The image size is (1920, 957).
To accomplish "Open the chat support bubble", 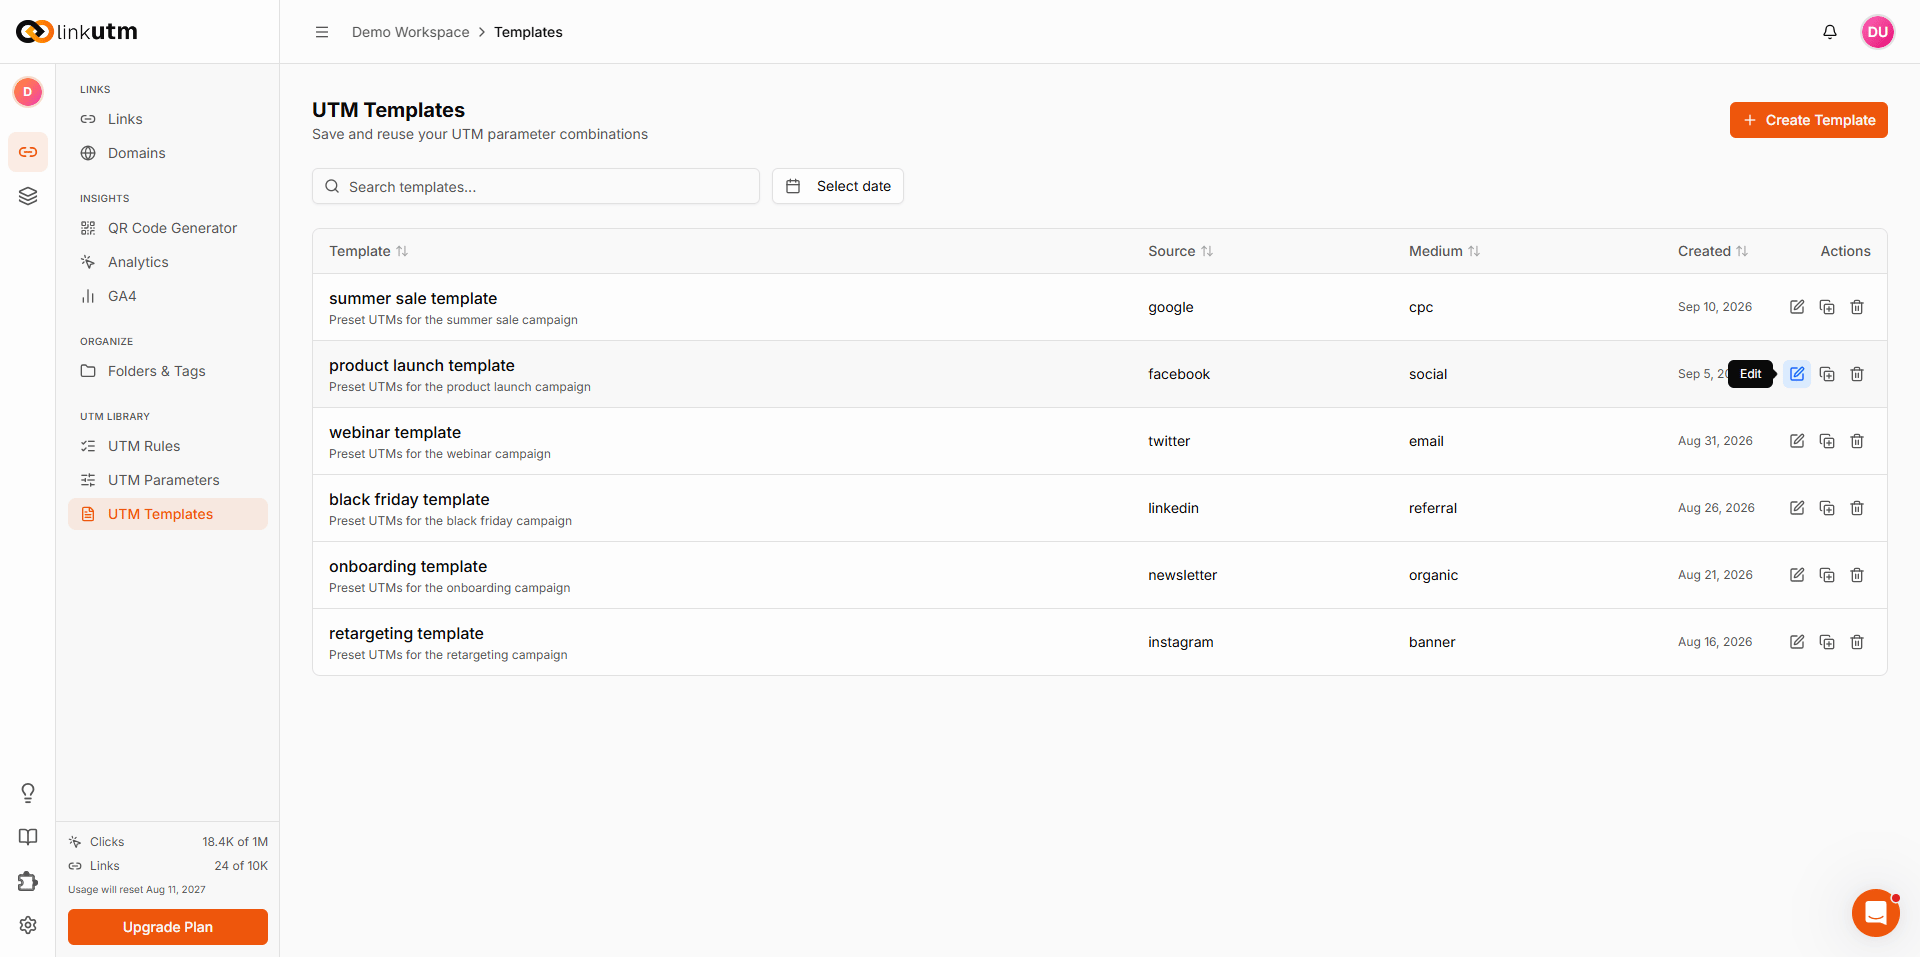I will [x=1876, y=913].
